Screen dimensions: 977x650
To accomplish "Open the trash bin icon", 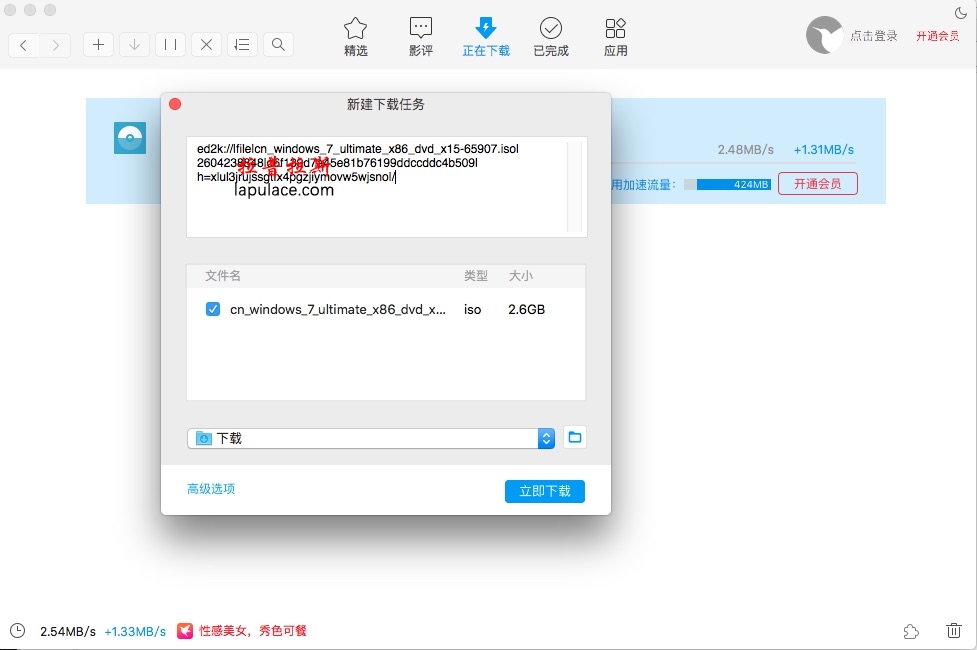I will 953,631.
